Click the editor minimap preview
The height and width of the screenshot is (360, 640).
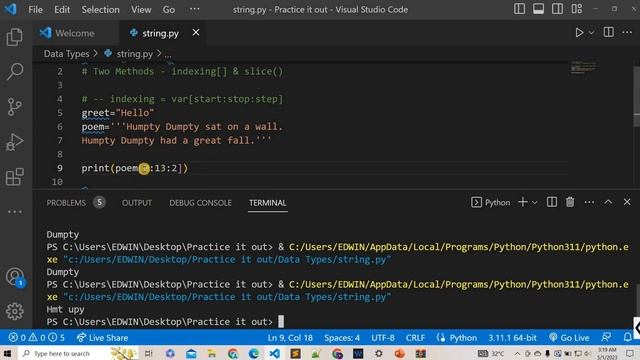583,67
